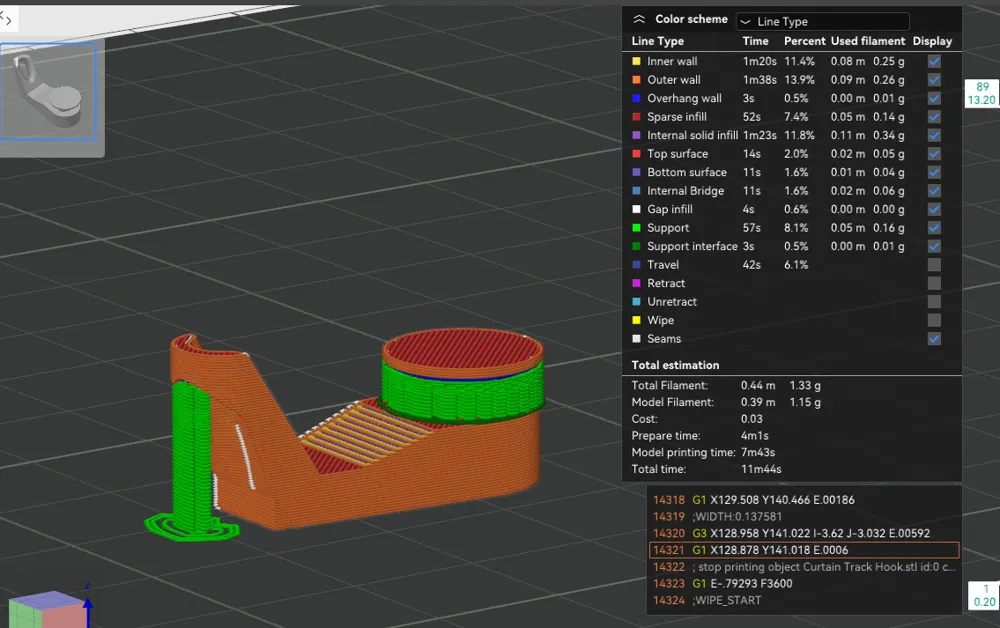1000x628 pixels.
Task: Click the view orientation cube
Action: [48, 609]
